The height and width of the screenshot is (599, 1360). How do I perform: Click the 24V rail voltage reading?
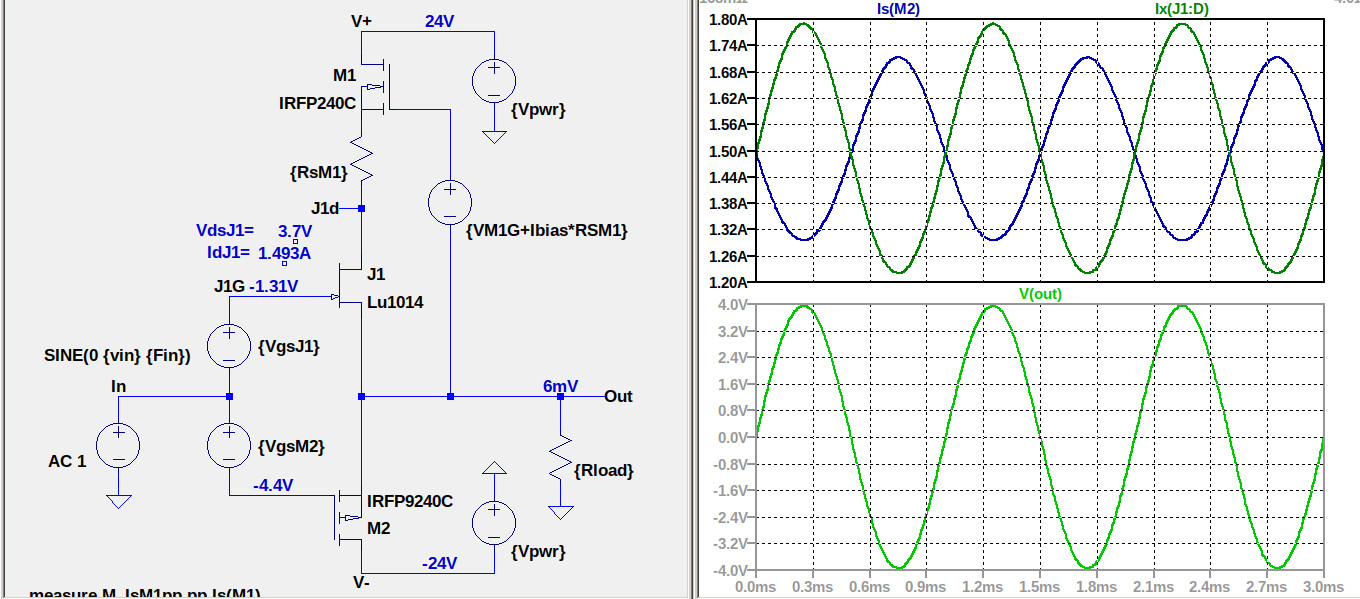[x=440, y=21]
